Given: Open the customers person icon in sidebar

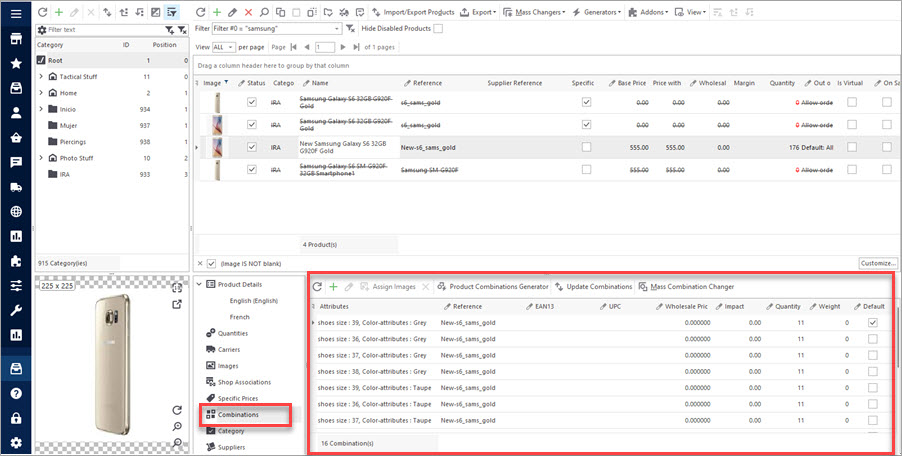Looking at the screenshot, I should (16, 113).
